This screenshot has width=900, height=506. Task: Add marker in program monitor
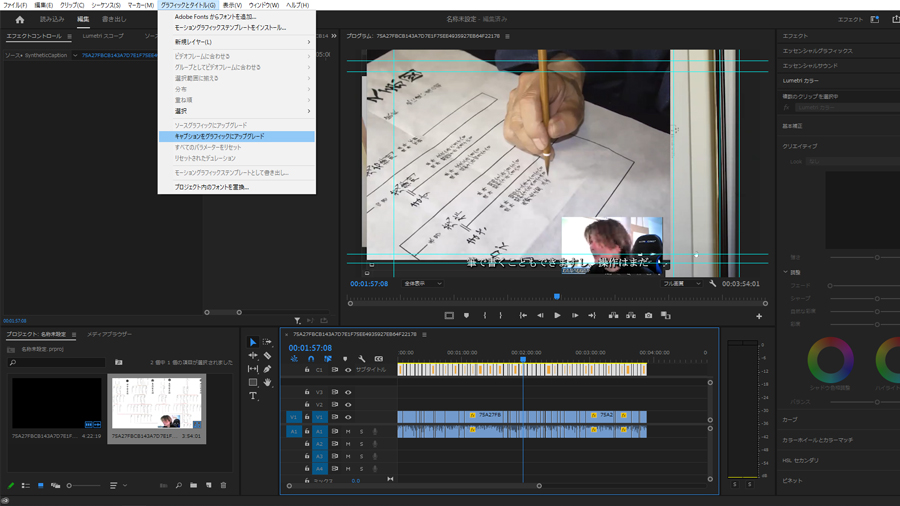(x=466, y=316)
